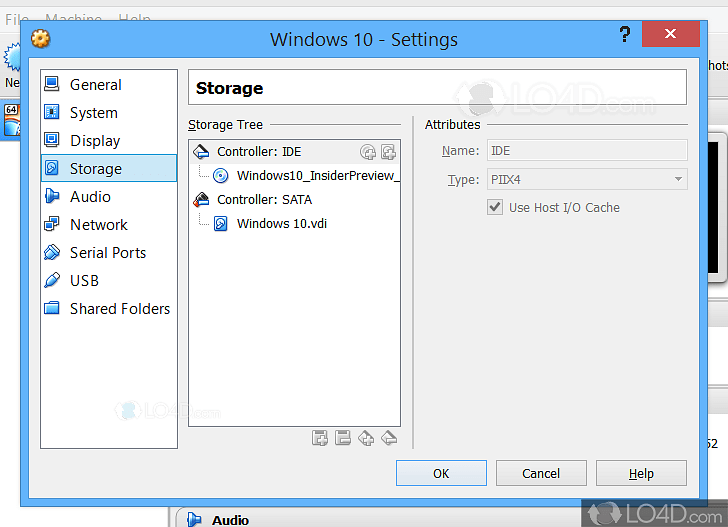Click the General monitor icon
This screenshot has height=527, width=728.
click(52, 84)
